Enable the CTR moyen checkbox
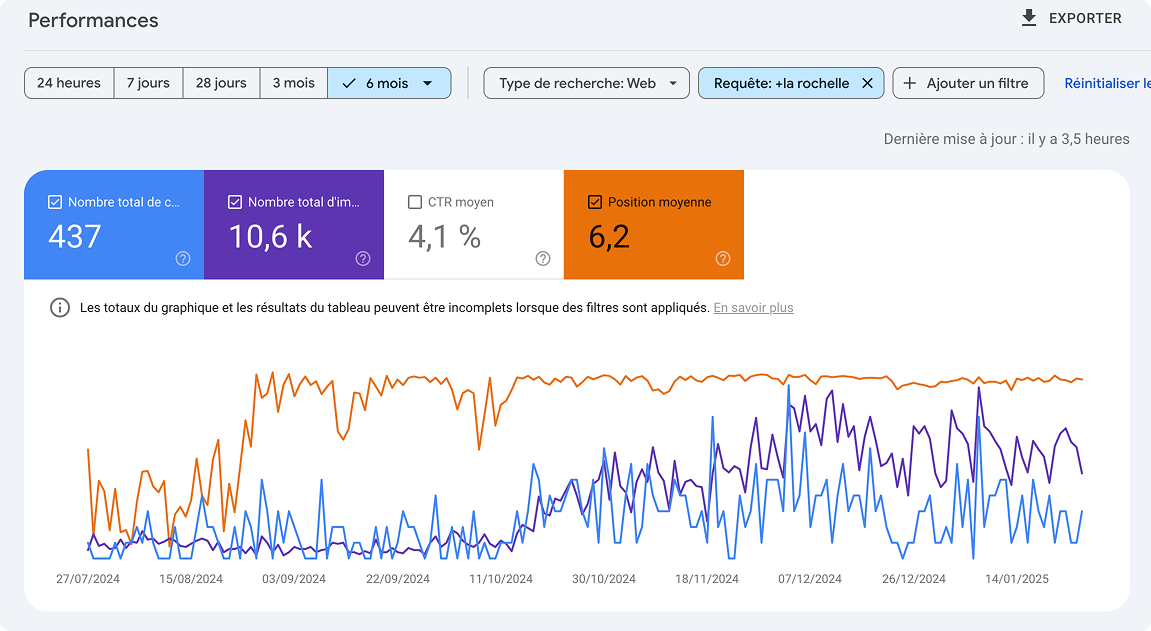Screen dimensions: 1151x631 (415, 202)
